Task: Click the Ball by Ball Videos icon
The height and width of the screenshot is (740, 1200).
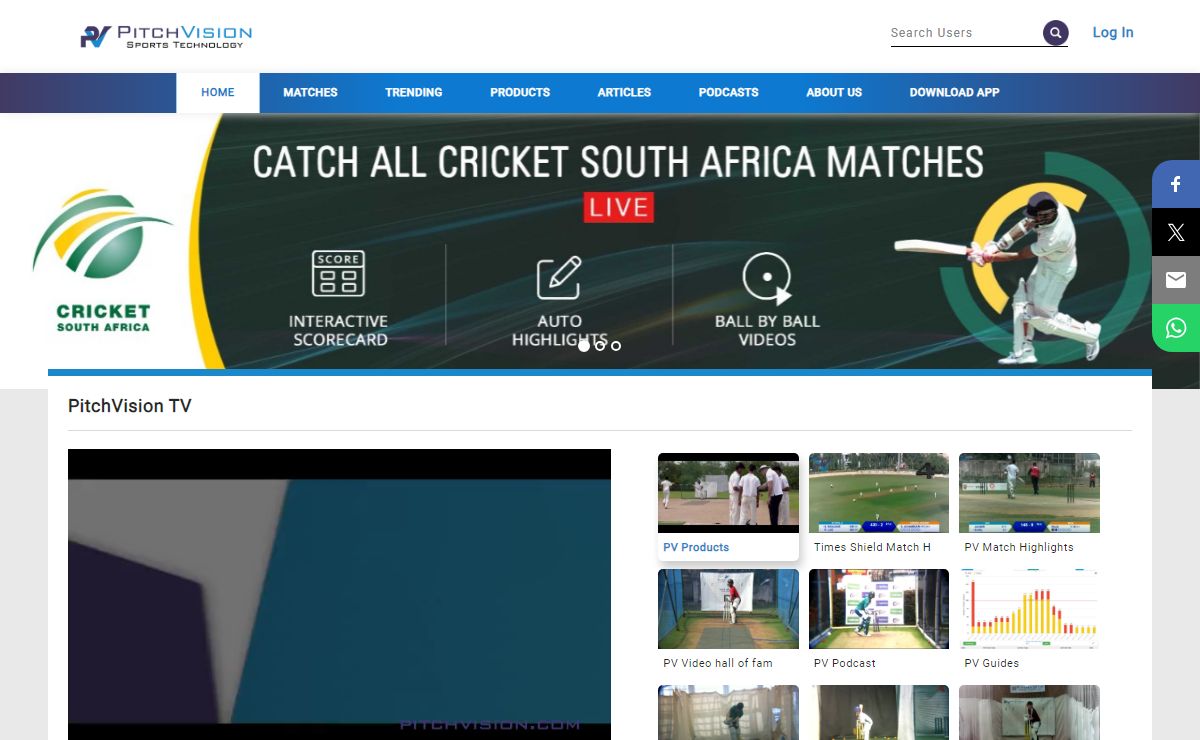Action: pyautogui.click(x=767, y=278)
